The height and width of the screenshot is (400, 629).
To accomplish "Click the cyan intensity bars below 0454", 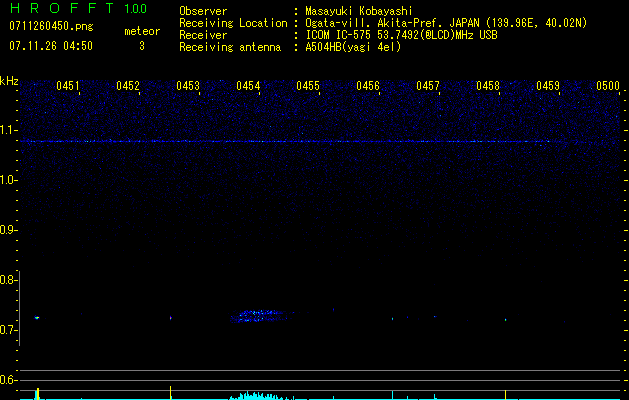I will pos(260,396).
